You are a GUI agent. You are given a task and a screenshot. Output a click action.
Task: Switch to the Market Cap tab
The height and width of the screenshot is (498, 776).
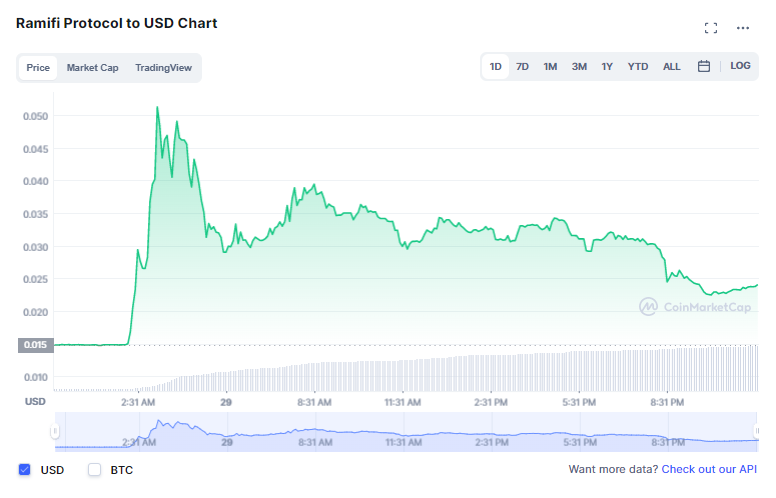click(x=93, y=68)
